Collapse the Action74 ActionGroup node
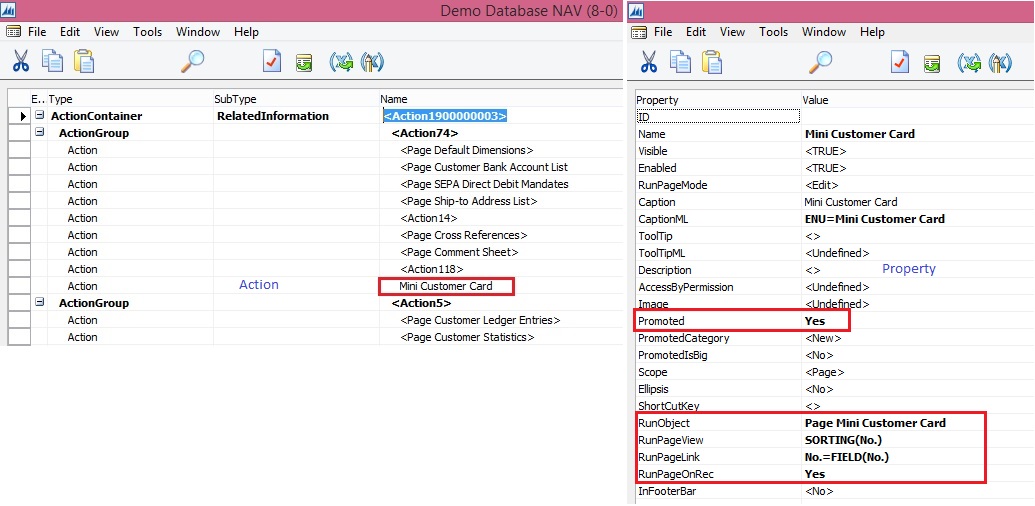The width and height of the screenshot is (1035, 506). (x=40, y=133)
